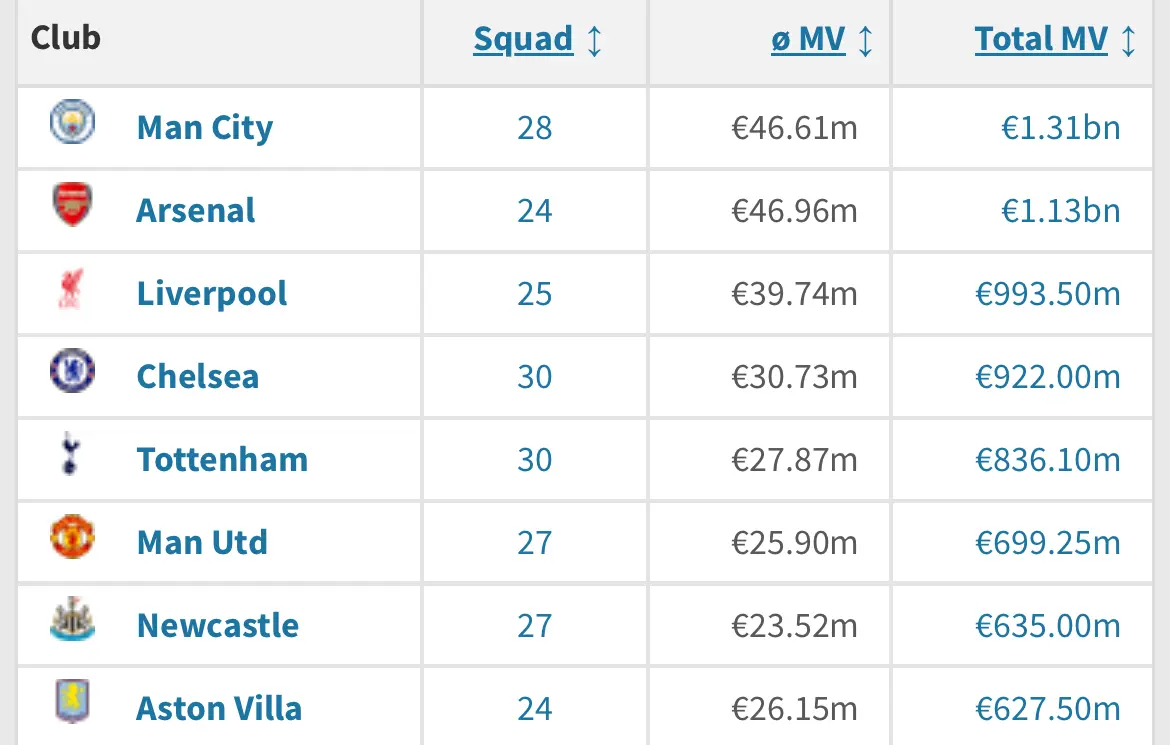Click the Newcastle club crest
The width and height of the screenshot is (1170, 745).
[x=72, y=619]
